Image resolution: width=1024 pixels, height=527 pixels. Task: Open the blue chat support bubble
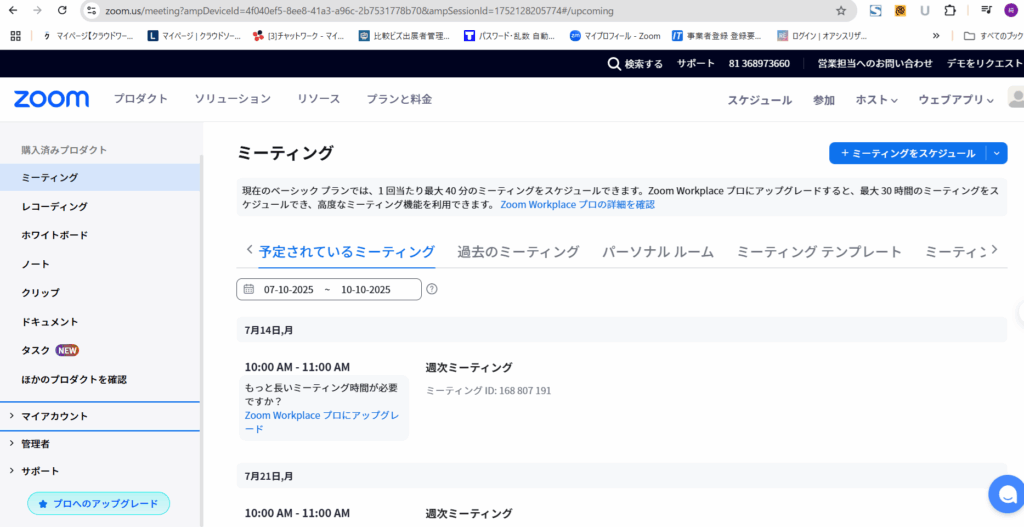click(x=1006, y=494)
